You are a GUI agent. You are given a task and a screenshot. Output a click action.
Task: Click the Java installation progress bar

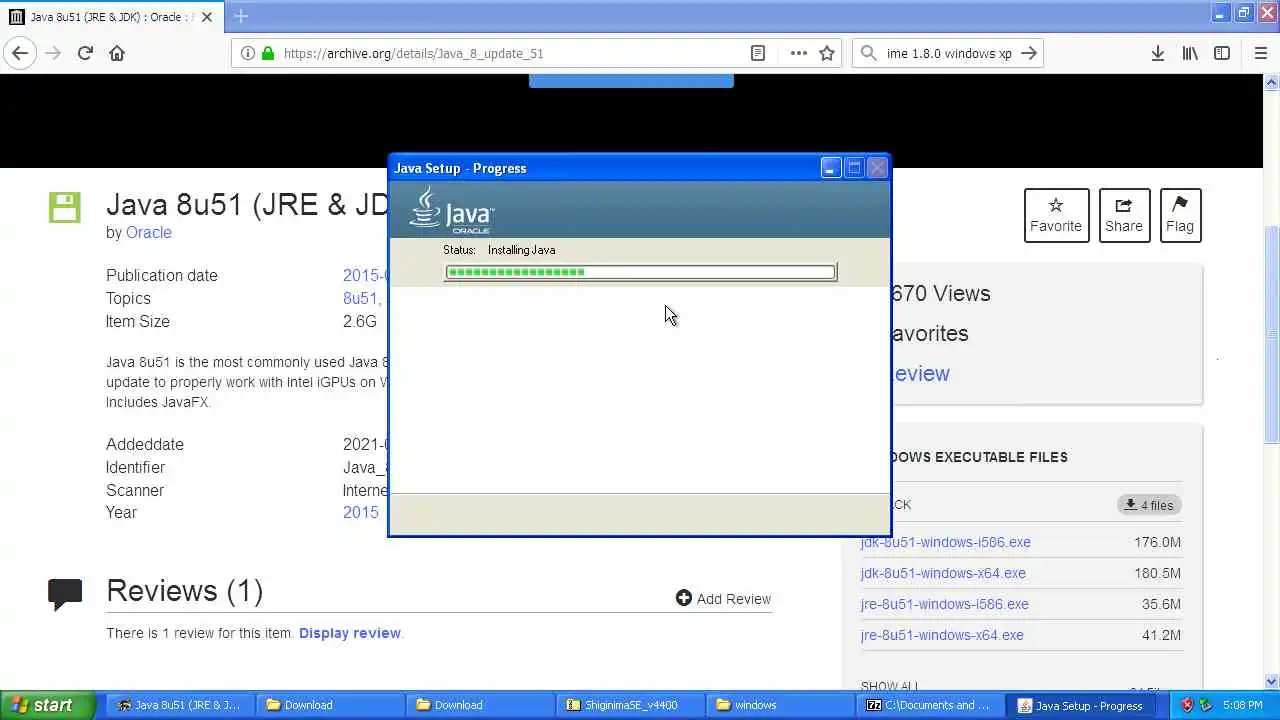(640, 272)
